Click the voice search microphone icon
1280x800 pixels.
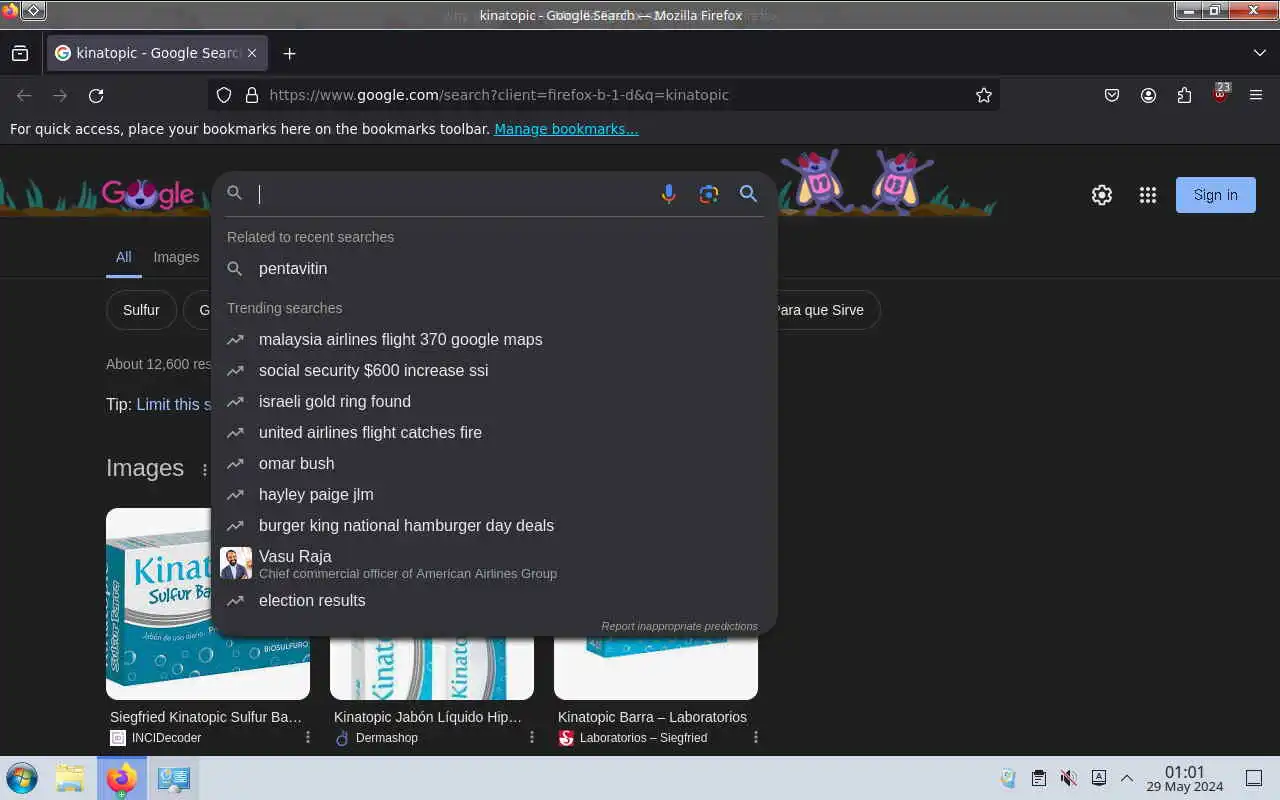(669, 194)
